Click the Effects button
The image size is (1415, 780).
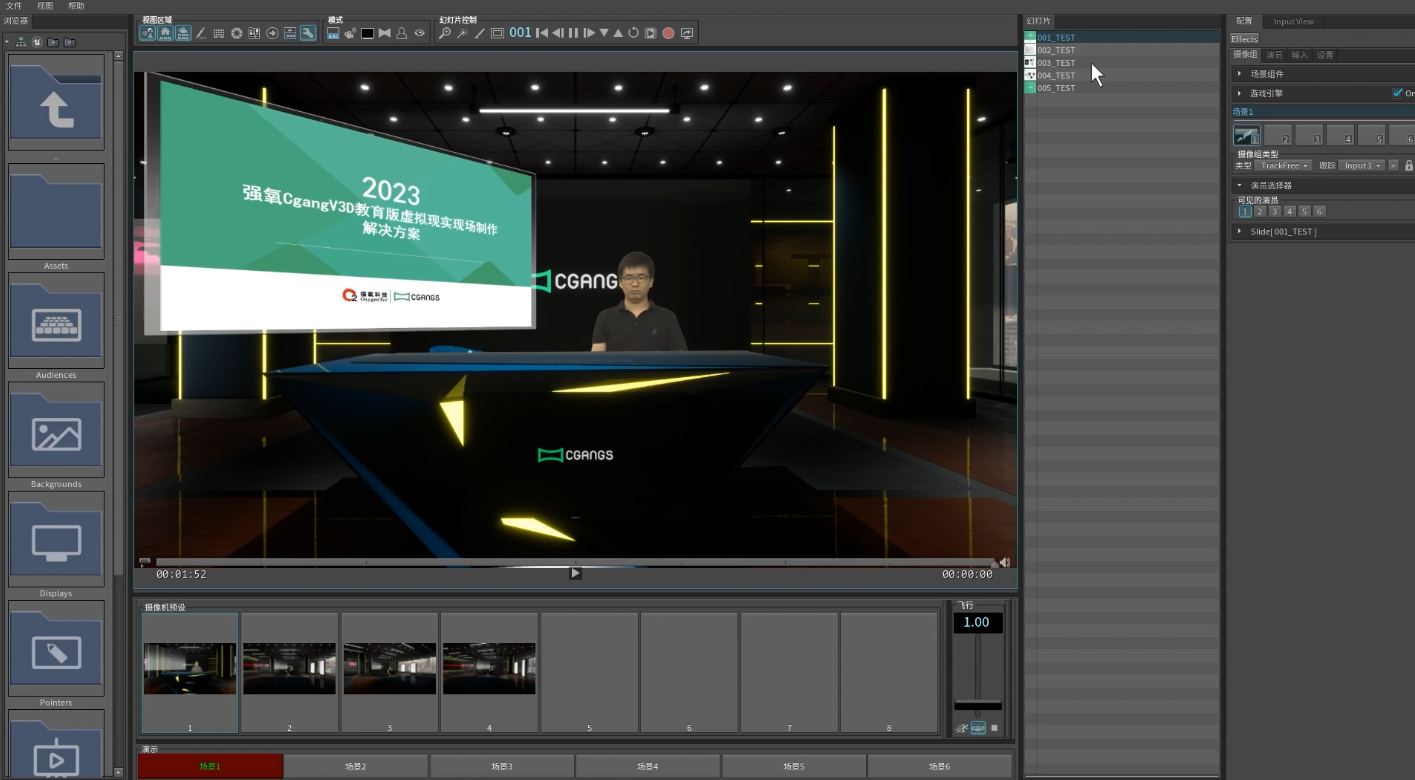(1244, 39)
